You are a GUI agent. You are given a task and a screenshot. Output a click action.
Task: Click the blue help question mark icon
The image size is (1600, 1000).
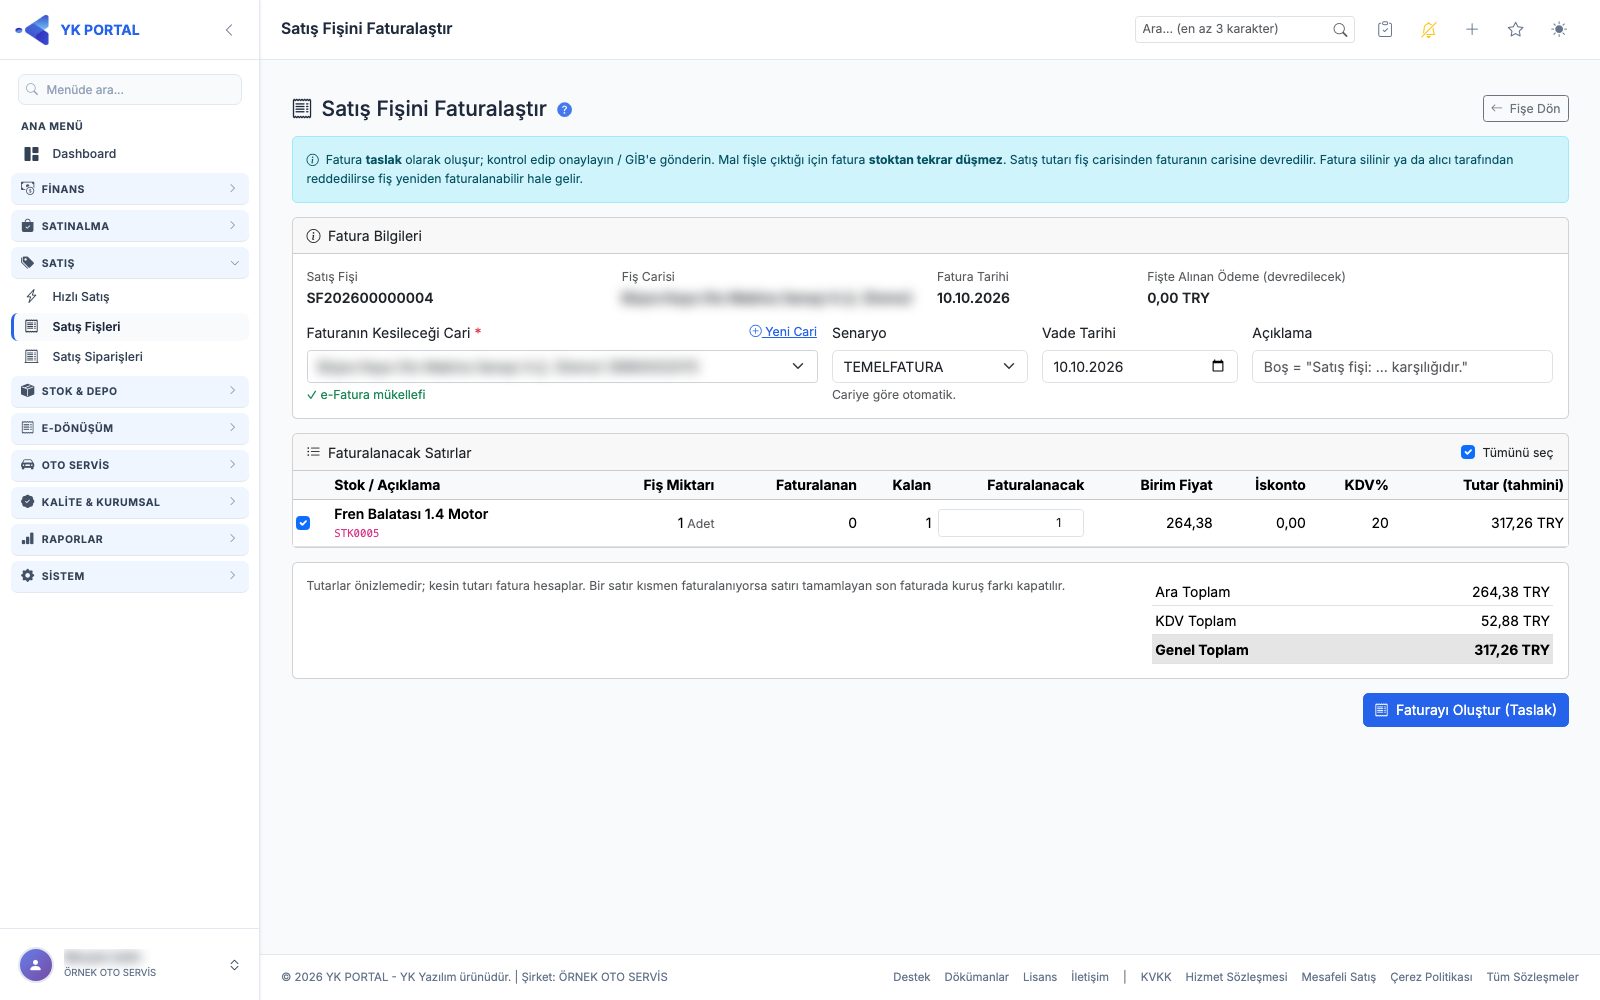coord(565,110)
